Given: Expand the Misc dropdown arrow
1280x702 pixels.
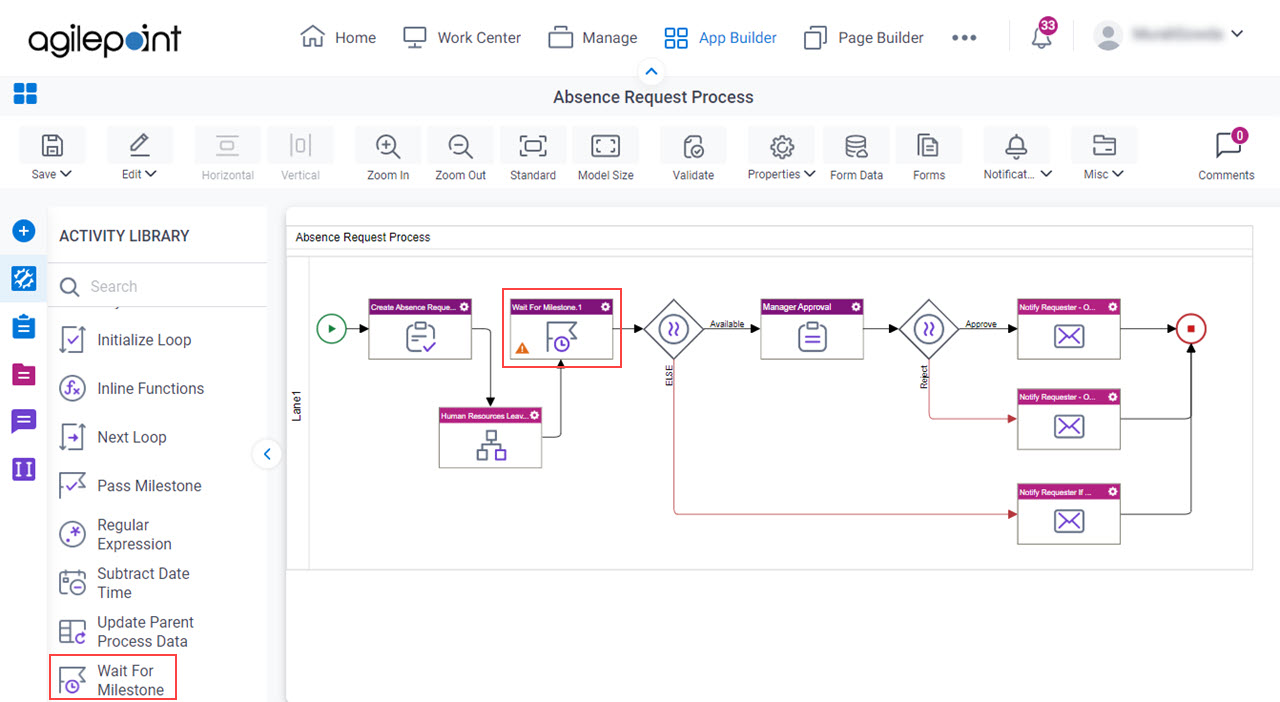Looking at the screenshot, I should pos(1118,174).
